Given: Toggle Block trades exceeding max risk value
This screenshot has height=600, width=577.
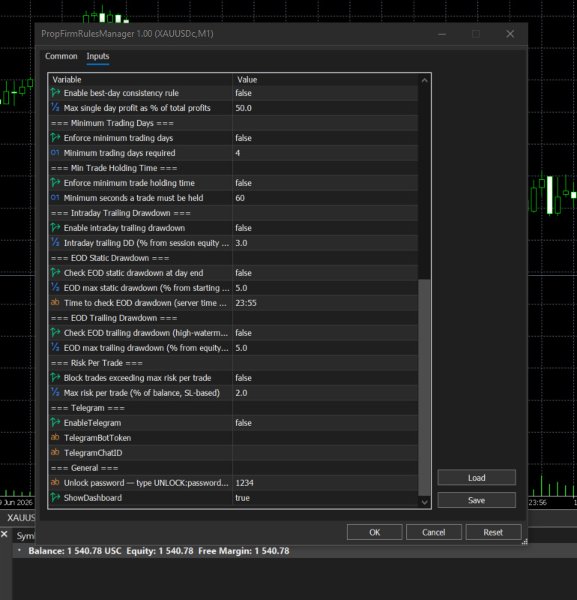Looking at the screenshot, I should 325,378.
